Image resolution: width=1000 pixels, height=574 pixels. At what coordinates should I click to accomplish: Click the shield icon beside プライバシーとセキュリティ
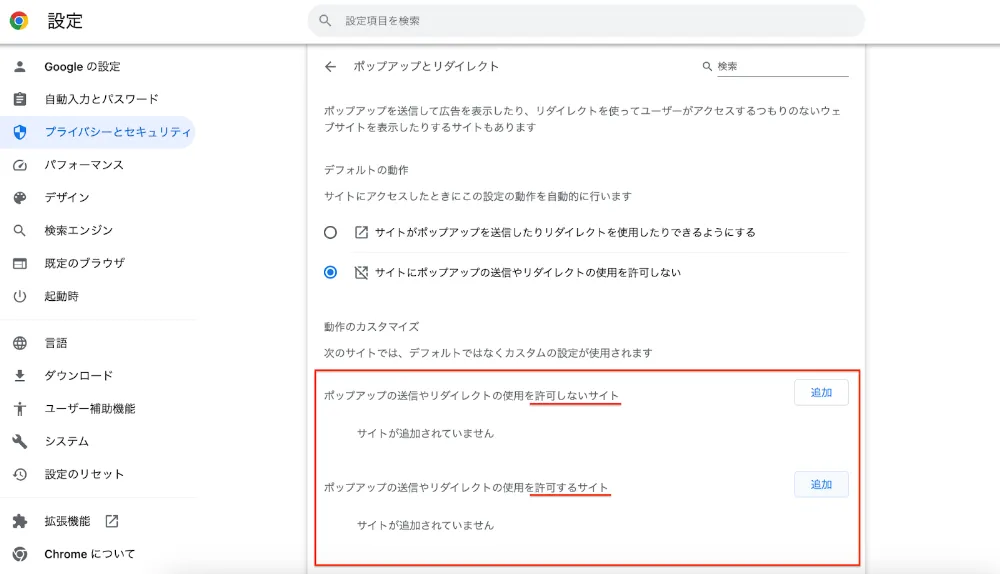click(20, 132)
